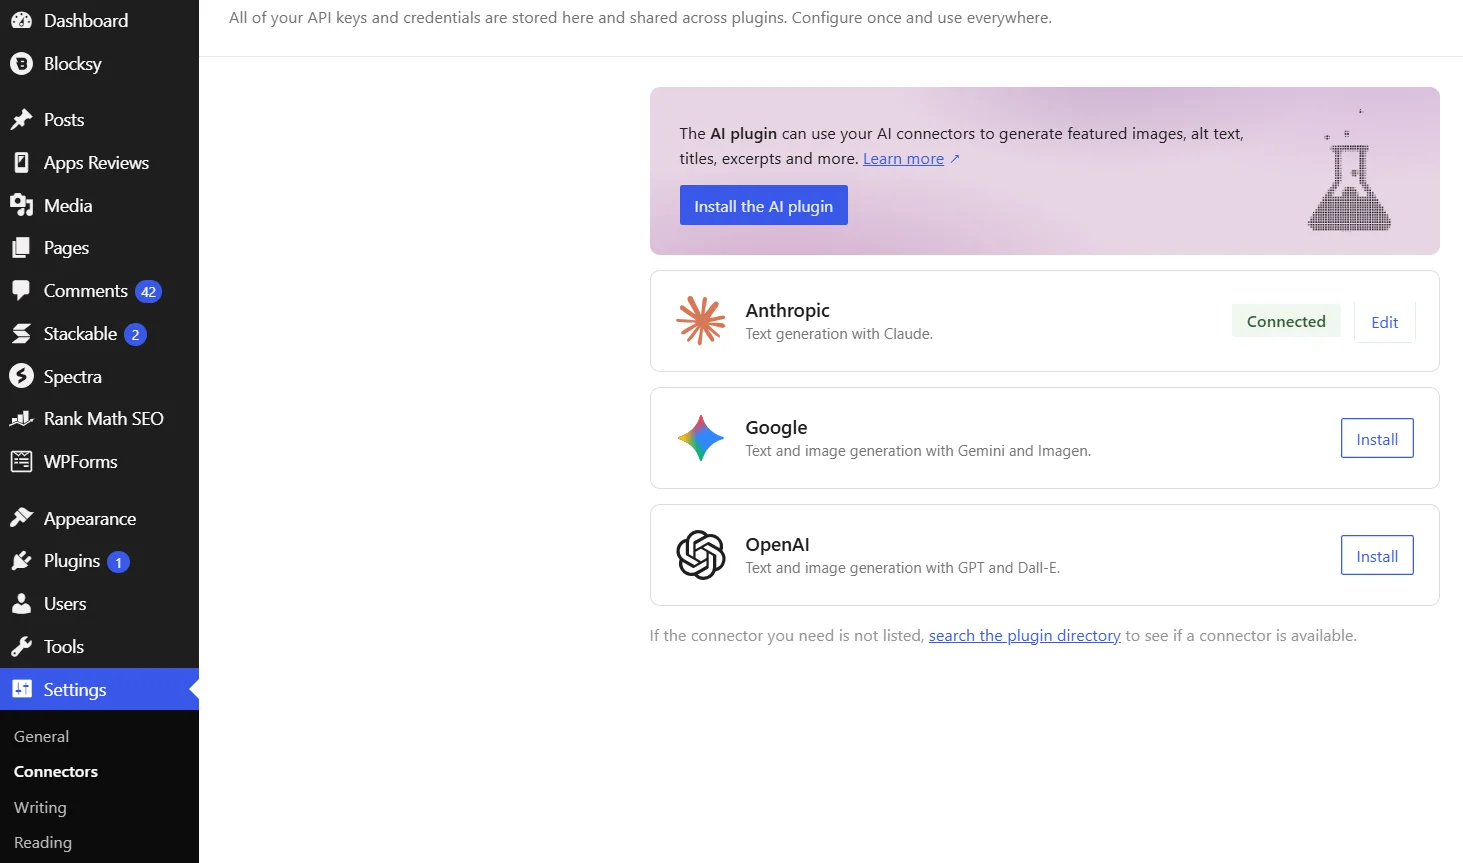
Task: Open Comments menu with 42 badge
Action: tap(99, 291)
